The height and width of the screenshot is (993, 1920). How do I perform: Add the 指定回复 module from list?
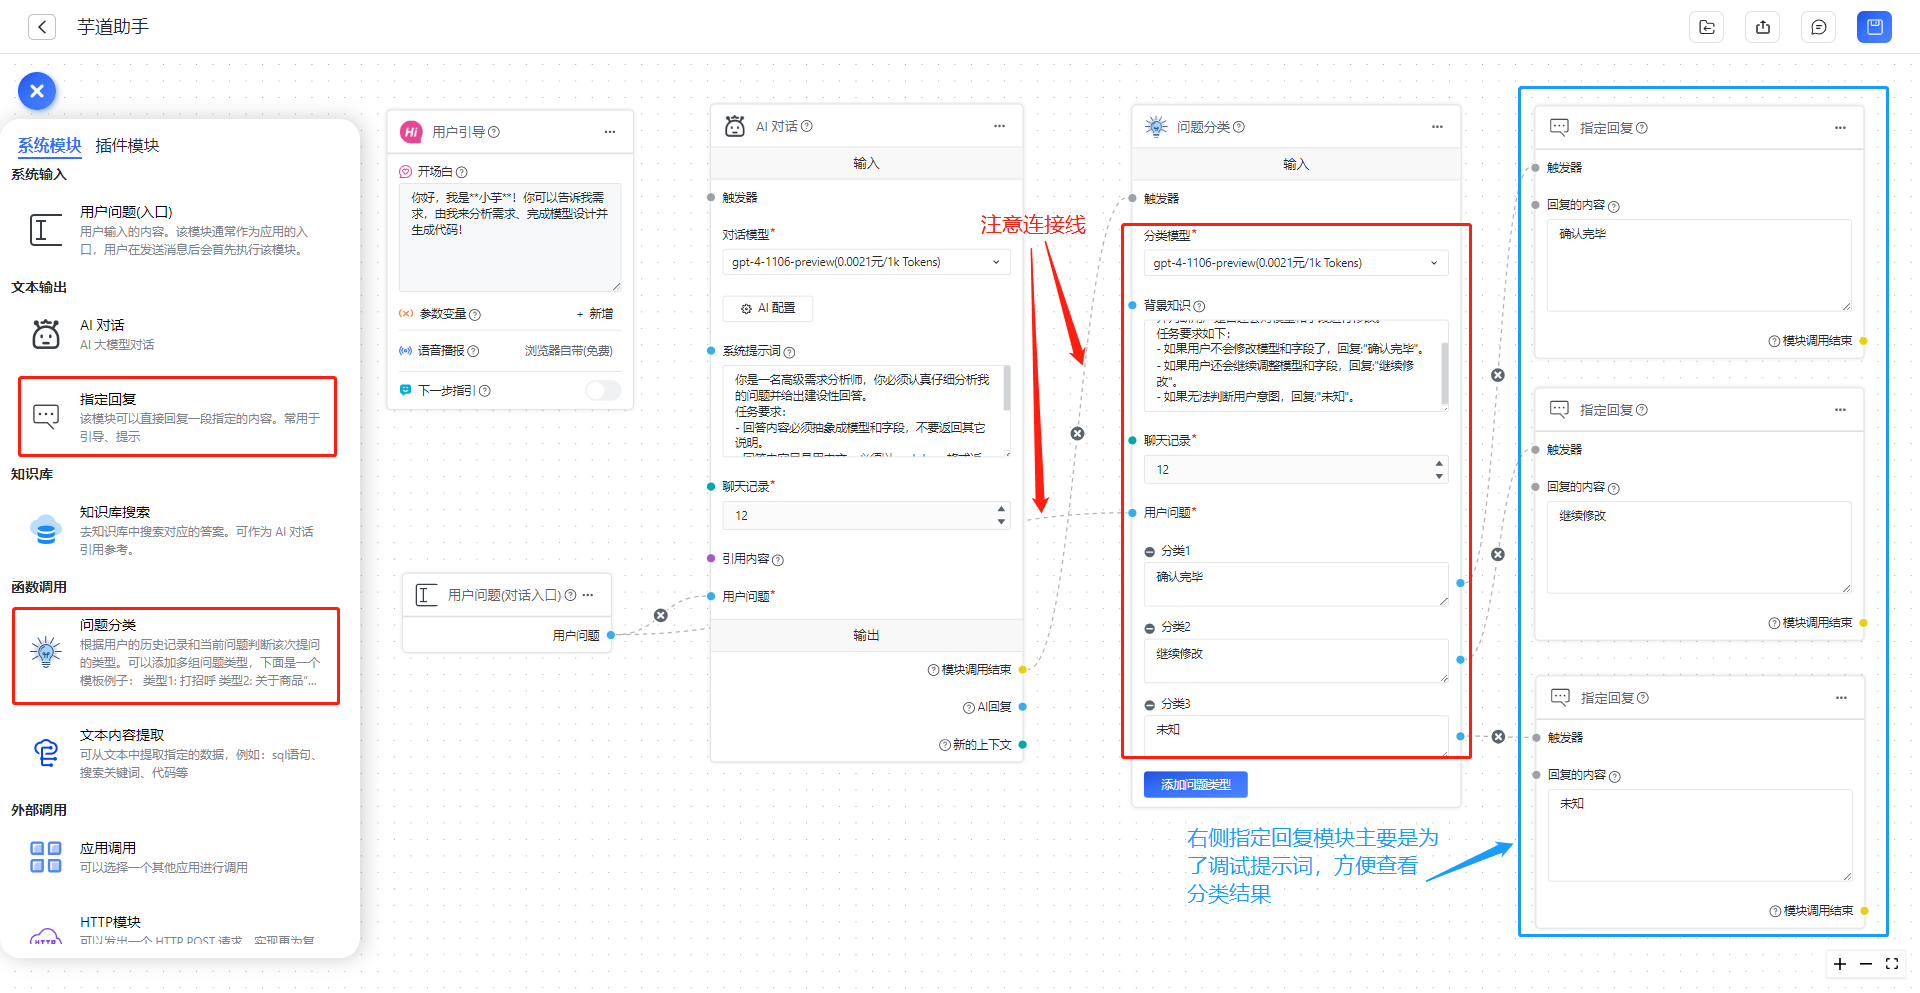pyautogui.click(x=178, y=417)
